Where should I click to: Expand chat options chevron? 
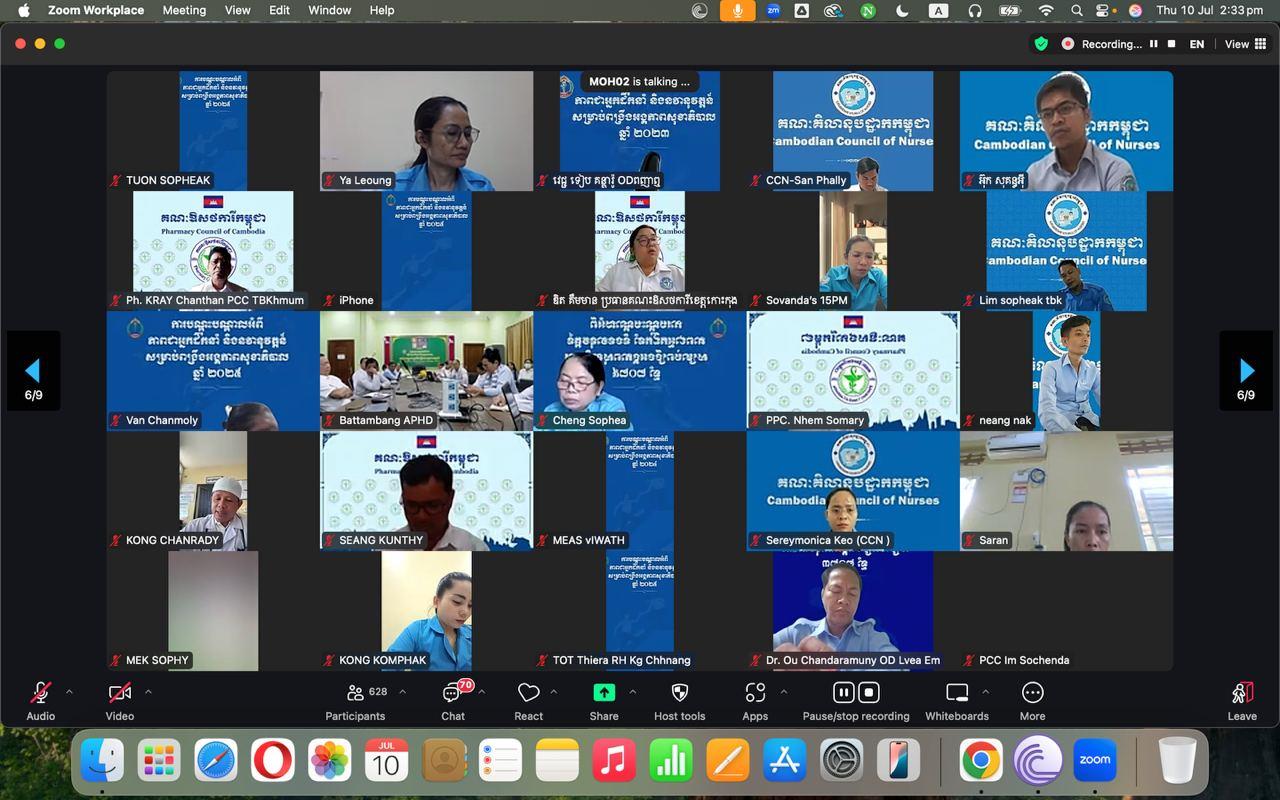[481, 692]
